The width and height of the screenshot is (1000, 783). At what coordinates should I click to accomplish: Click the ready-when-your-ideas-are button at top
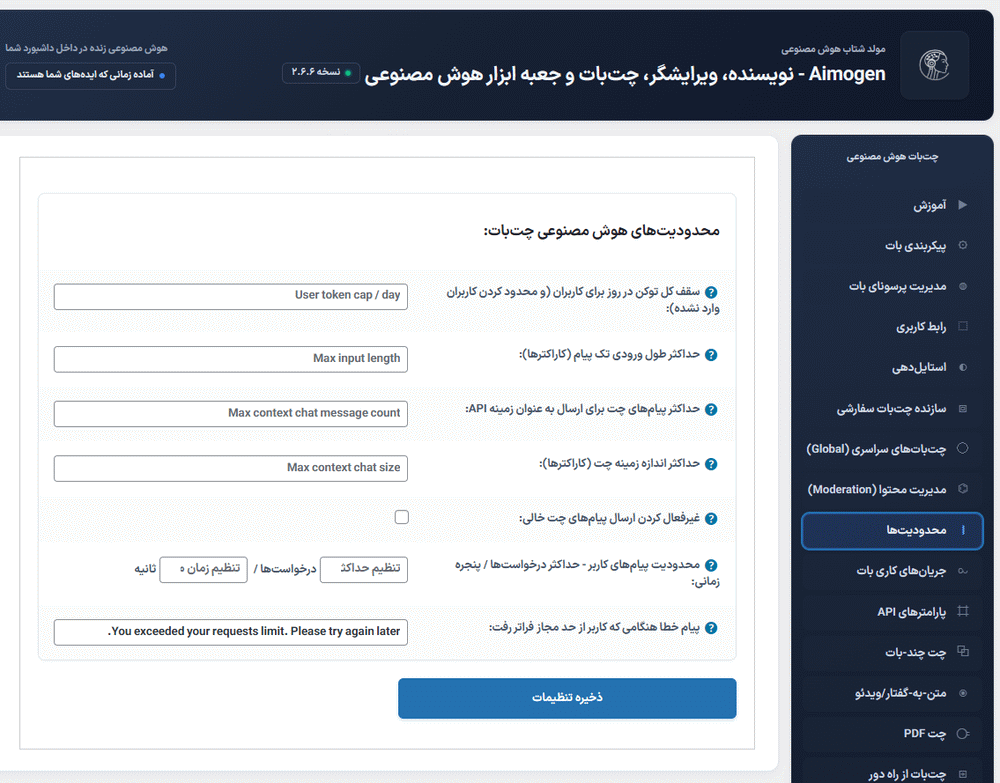point(90,75)
